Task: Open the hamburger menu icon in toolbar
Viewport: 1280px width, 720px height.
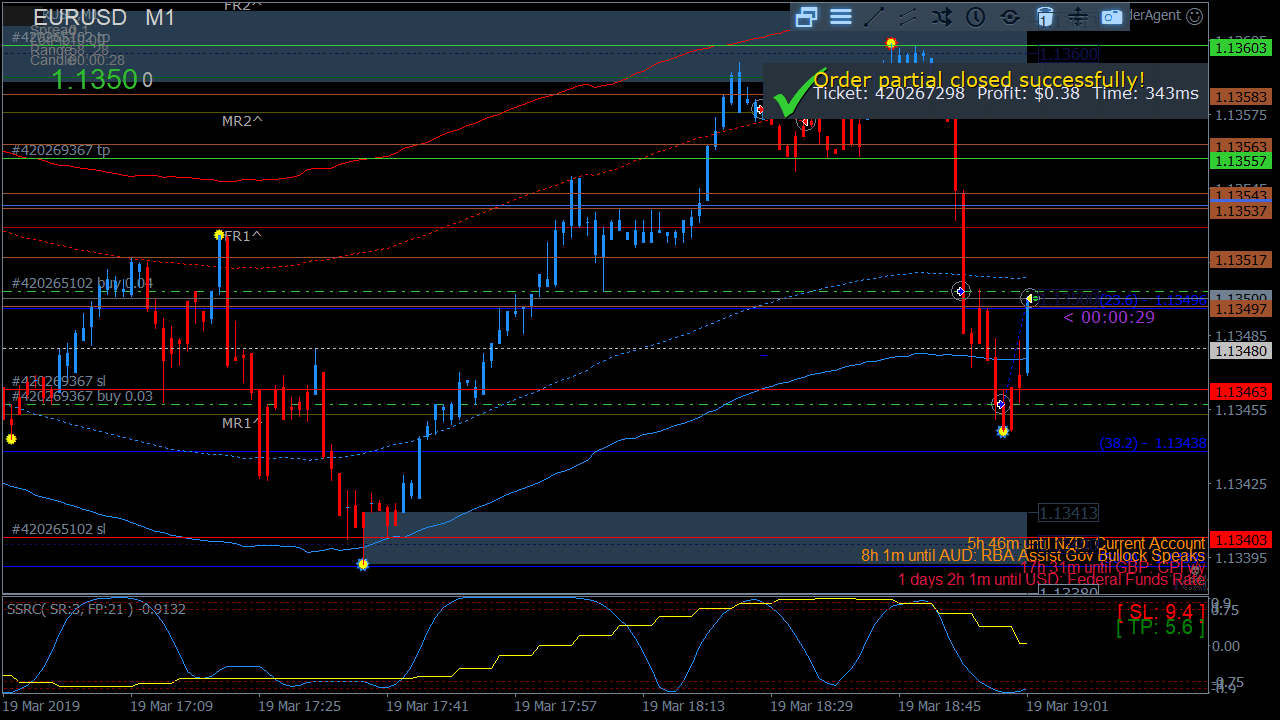Action: coord(841,16)
